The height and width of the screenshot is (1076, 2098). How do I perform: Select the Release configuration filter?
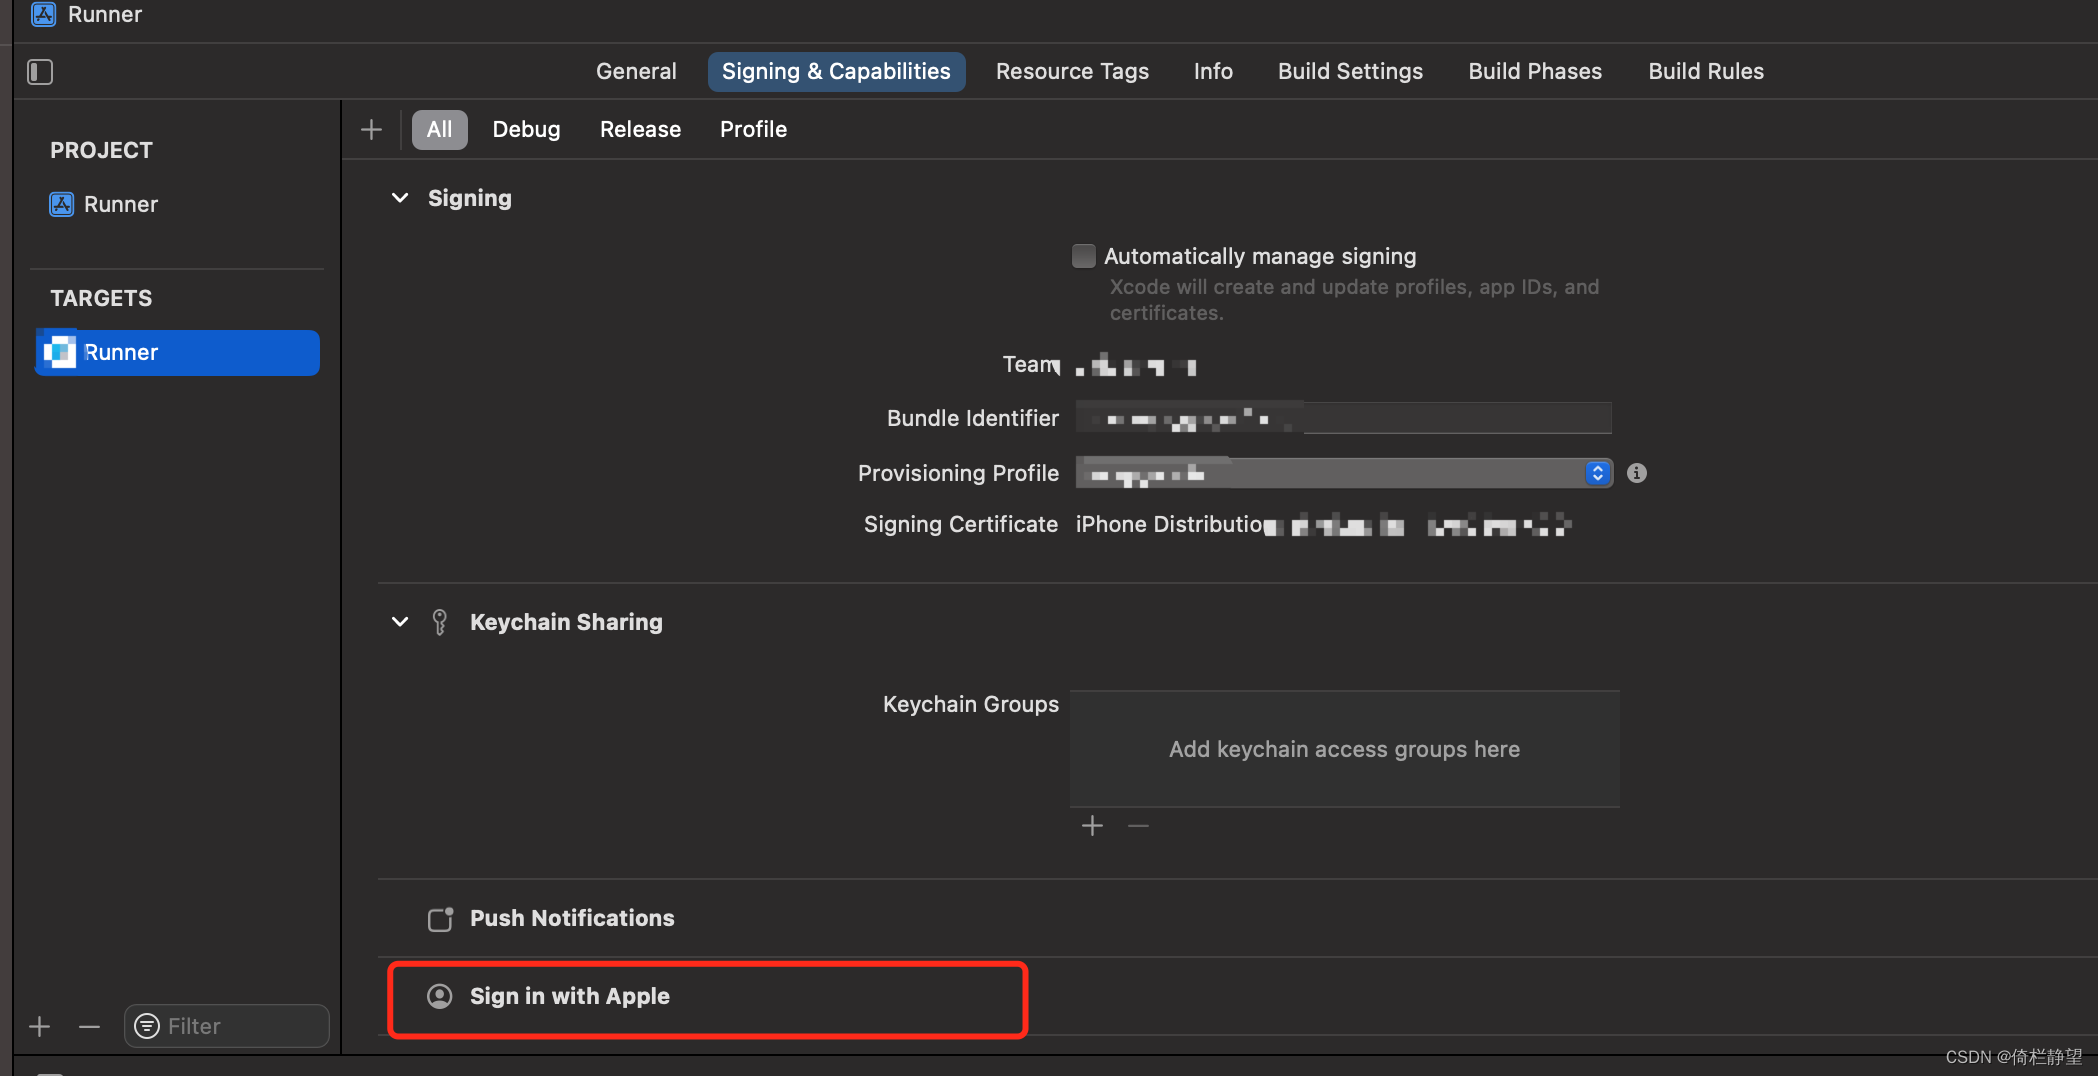640,130
